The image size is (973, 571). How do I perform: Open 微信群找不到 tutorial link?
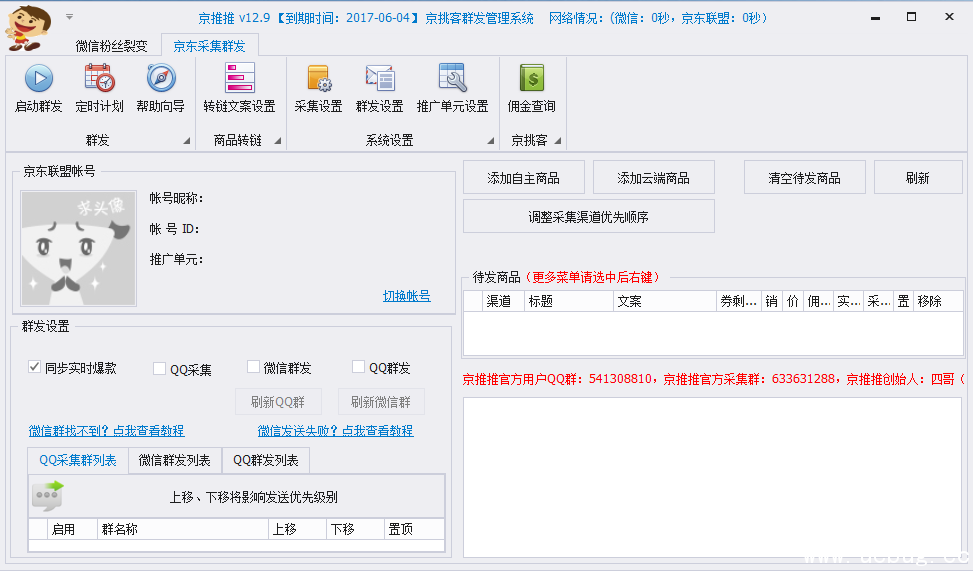106,431
